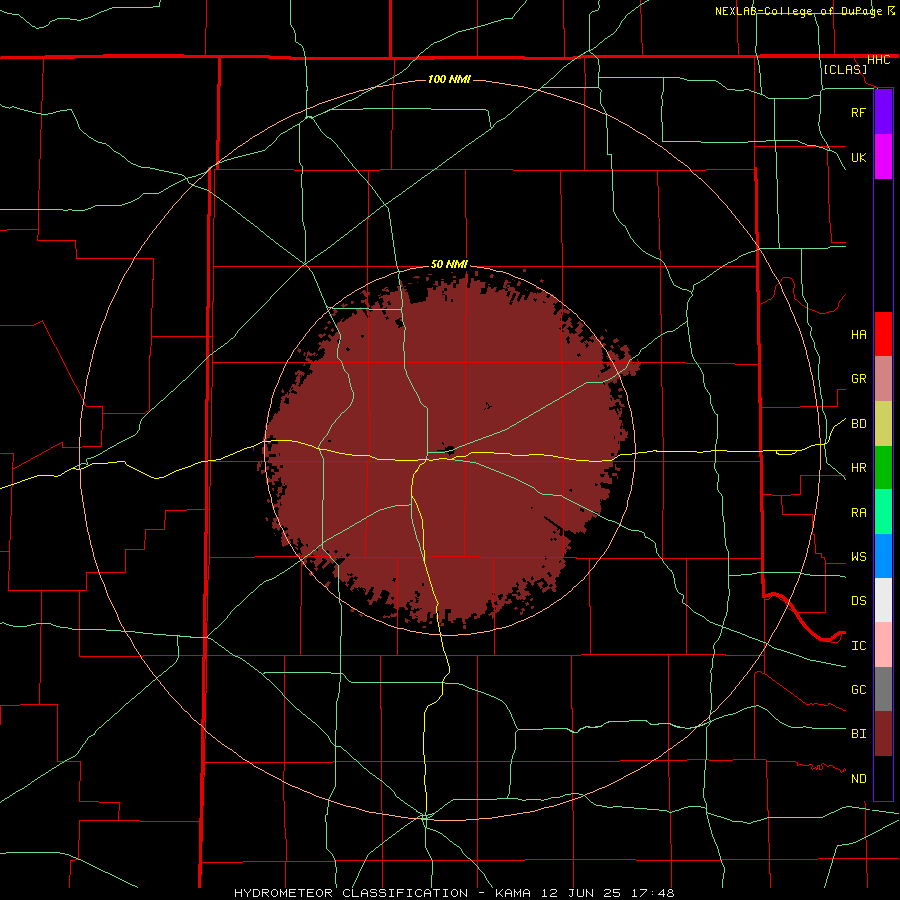The width and height of the screenshot is (900, 900).
Task: Click the "HA" legend label
Action: (858, 334)
